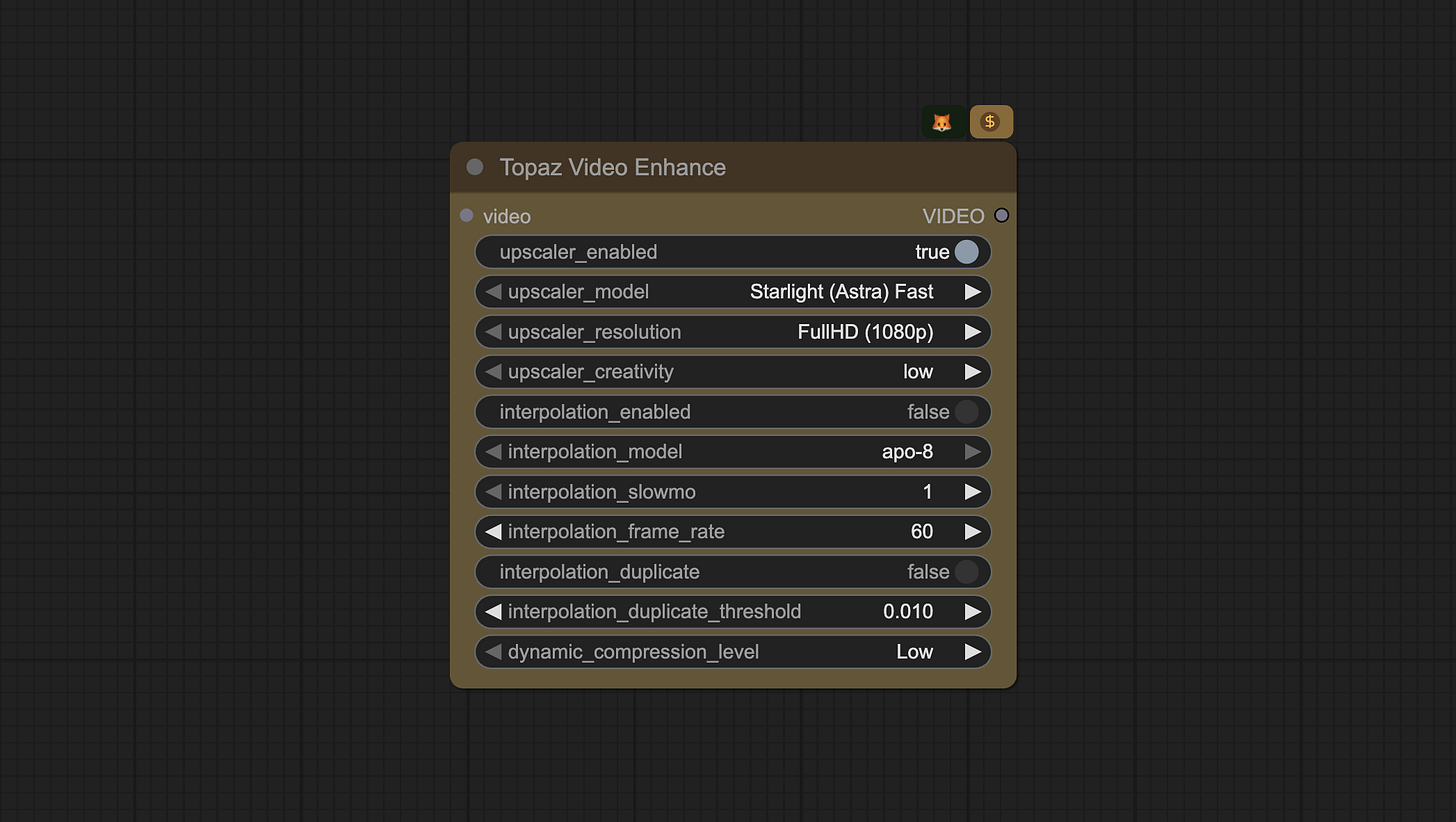
Task: Decrease interpolation_duplicate_threshold with left arrow
Action: [x=493, y=612]
